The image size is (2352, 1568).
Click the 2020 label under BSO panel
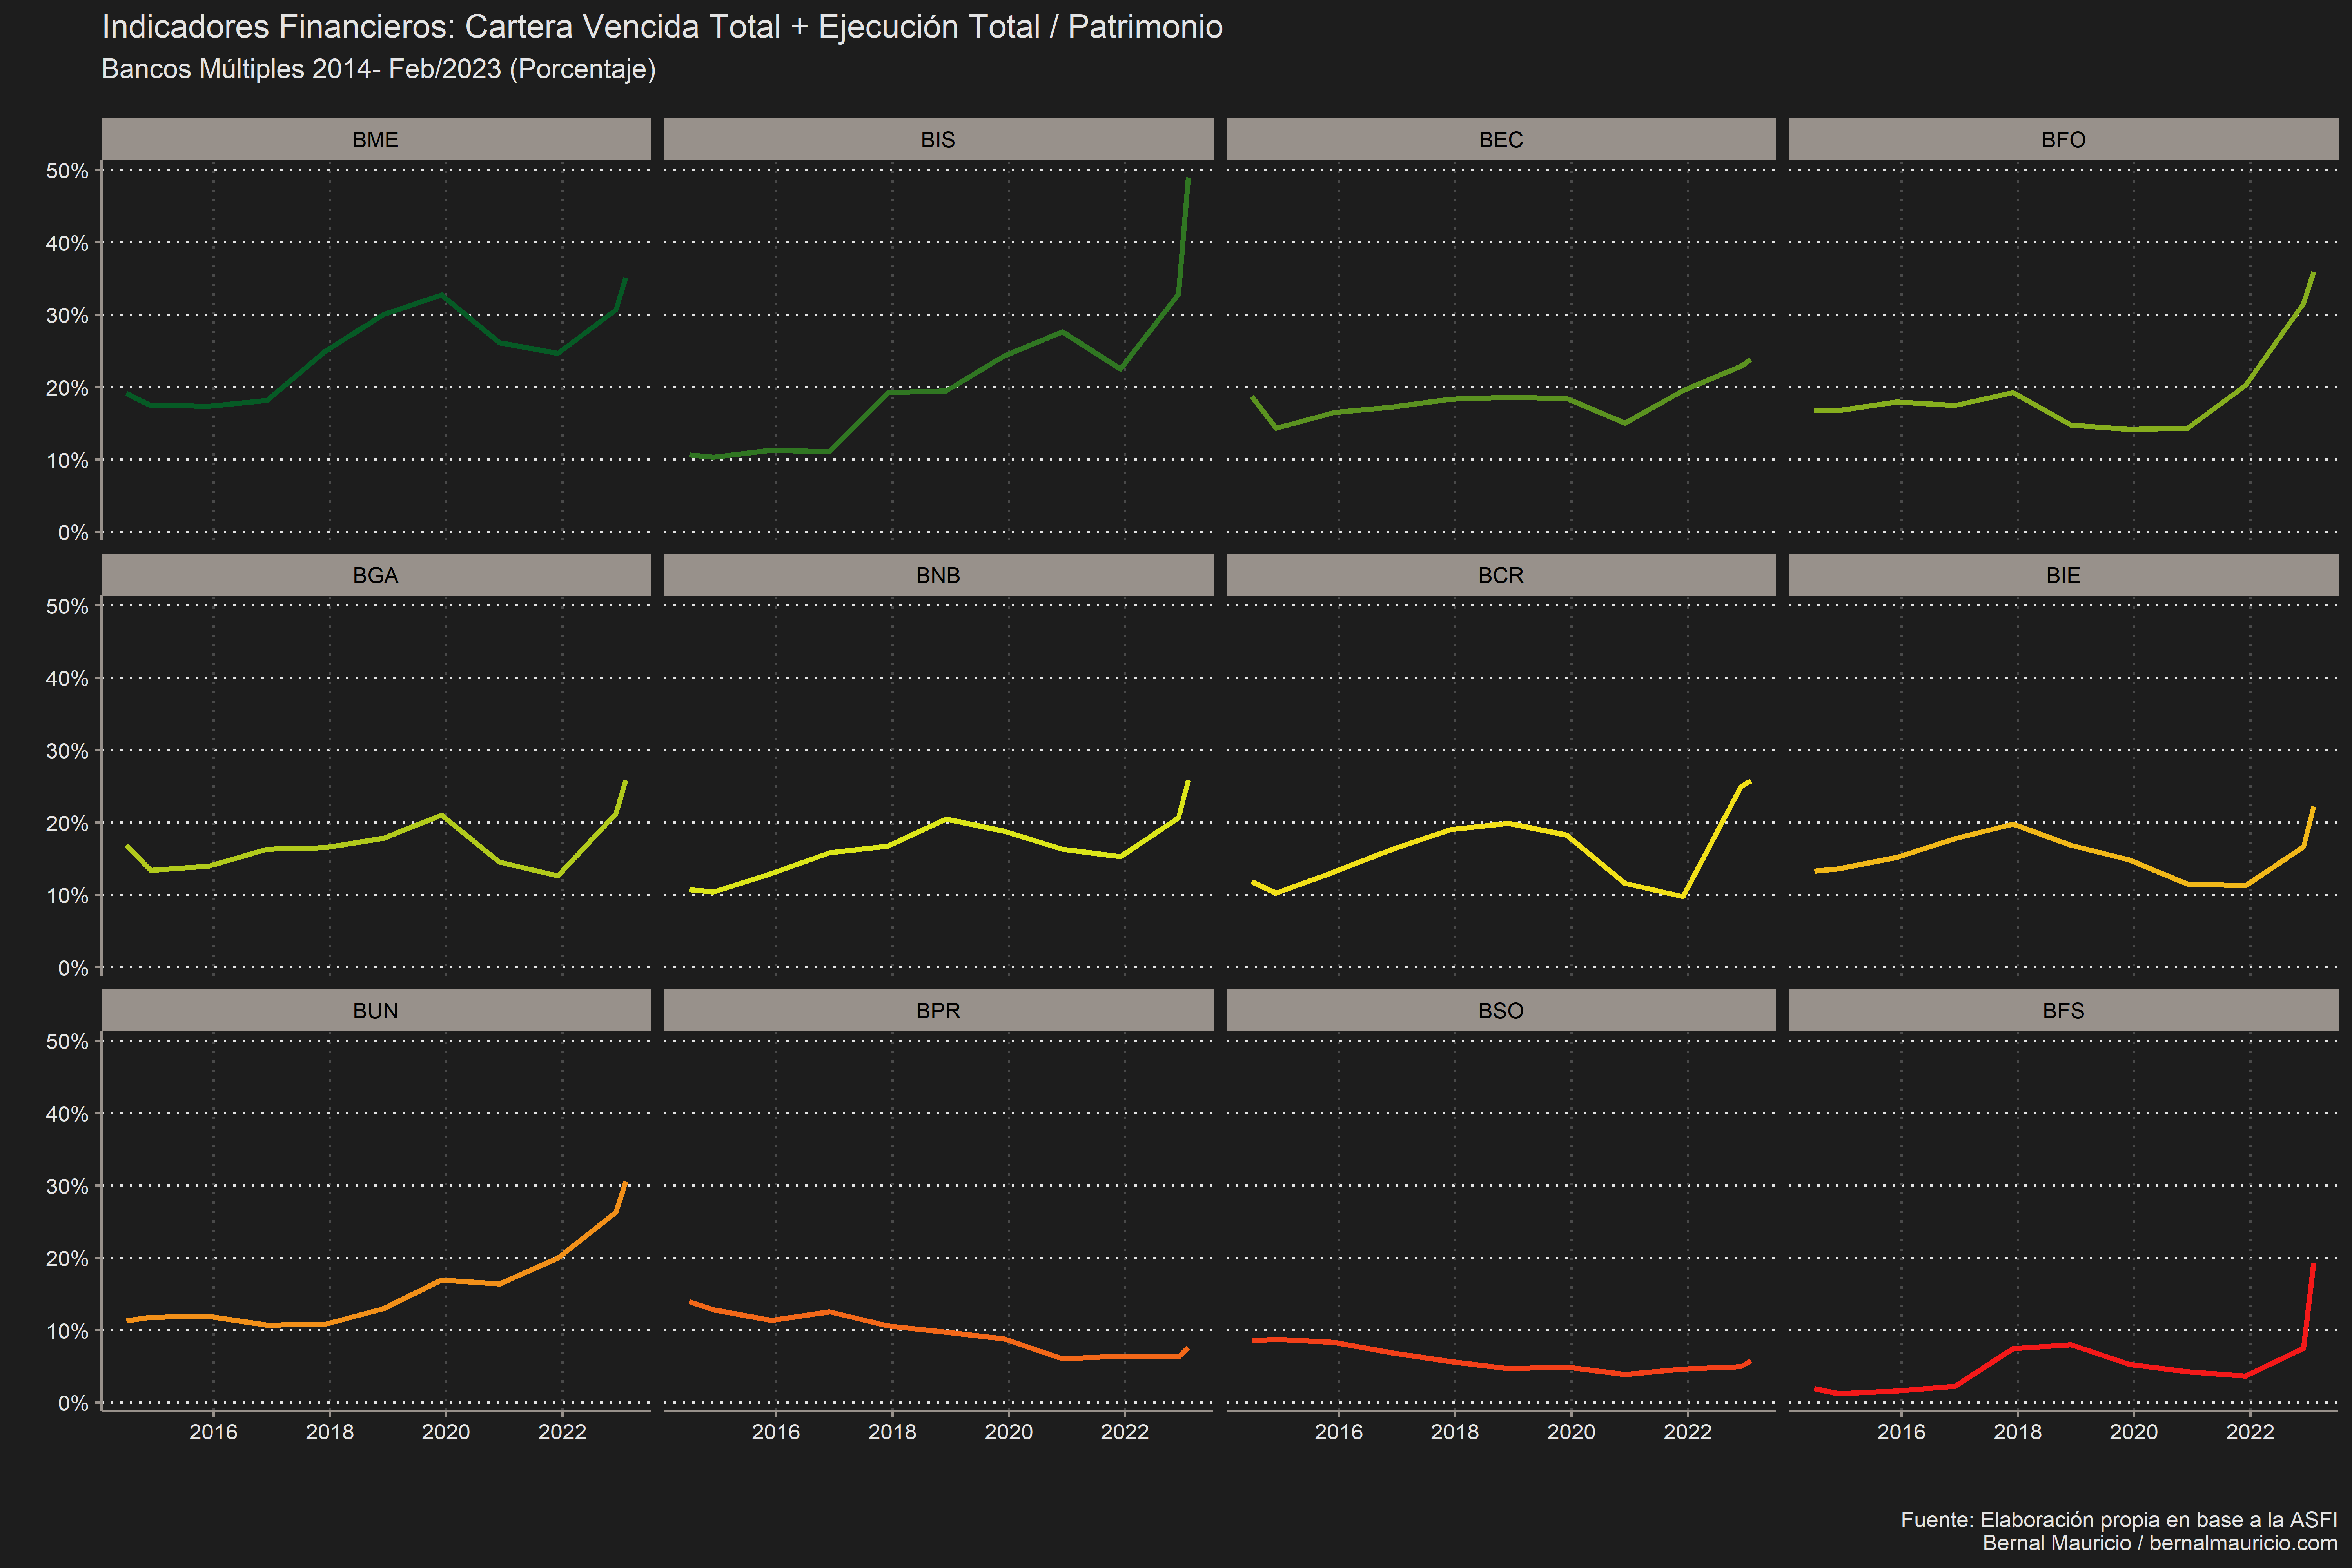point(1571,1432)
